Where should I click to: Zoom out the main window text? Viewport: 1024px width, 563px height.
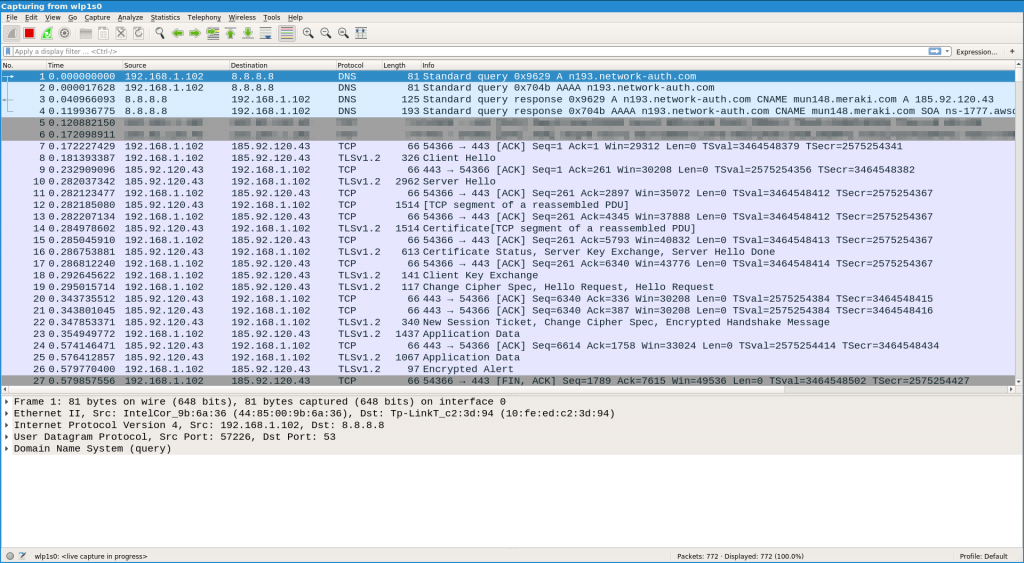(x=325, y=33)
